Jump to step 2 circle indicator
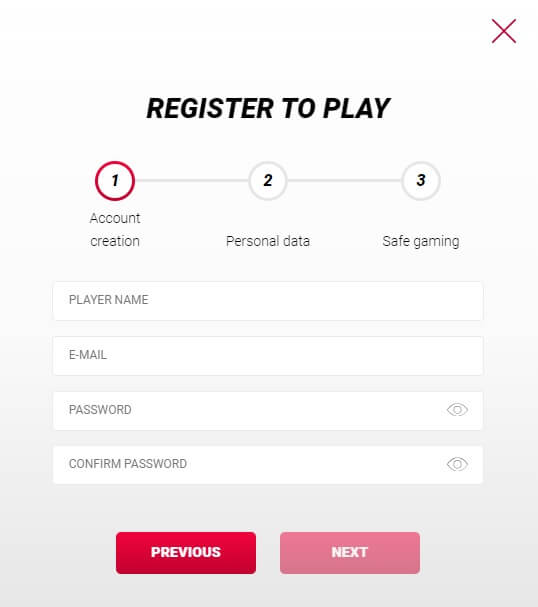Image resolution: width=538 pixels, height=607 pixels. coord(268,181)
